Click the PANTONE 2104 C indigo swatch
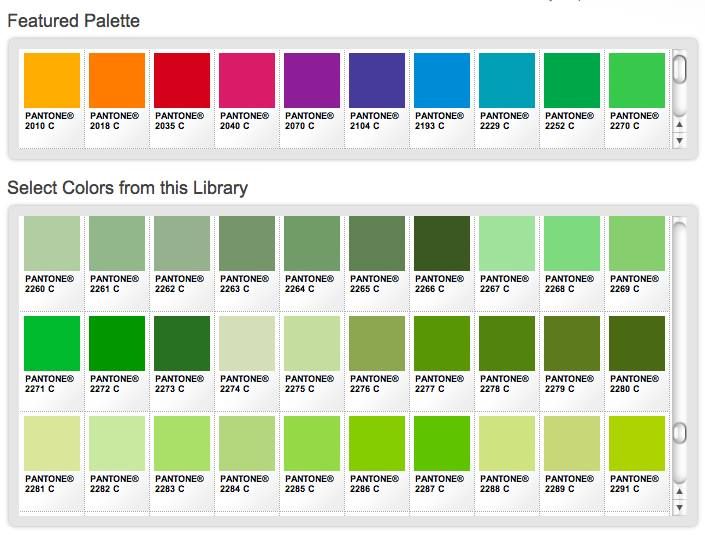Image resolution: width=705 pixels, height=535 pixels. tap(377, 80)
